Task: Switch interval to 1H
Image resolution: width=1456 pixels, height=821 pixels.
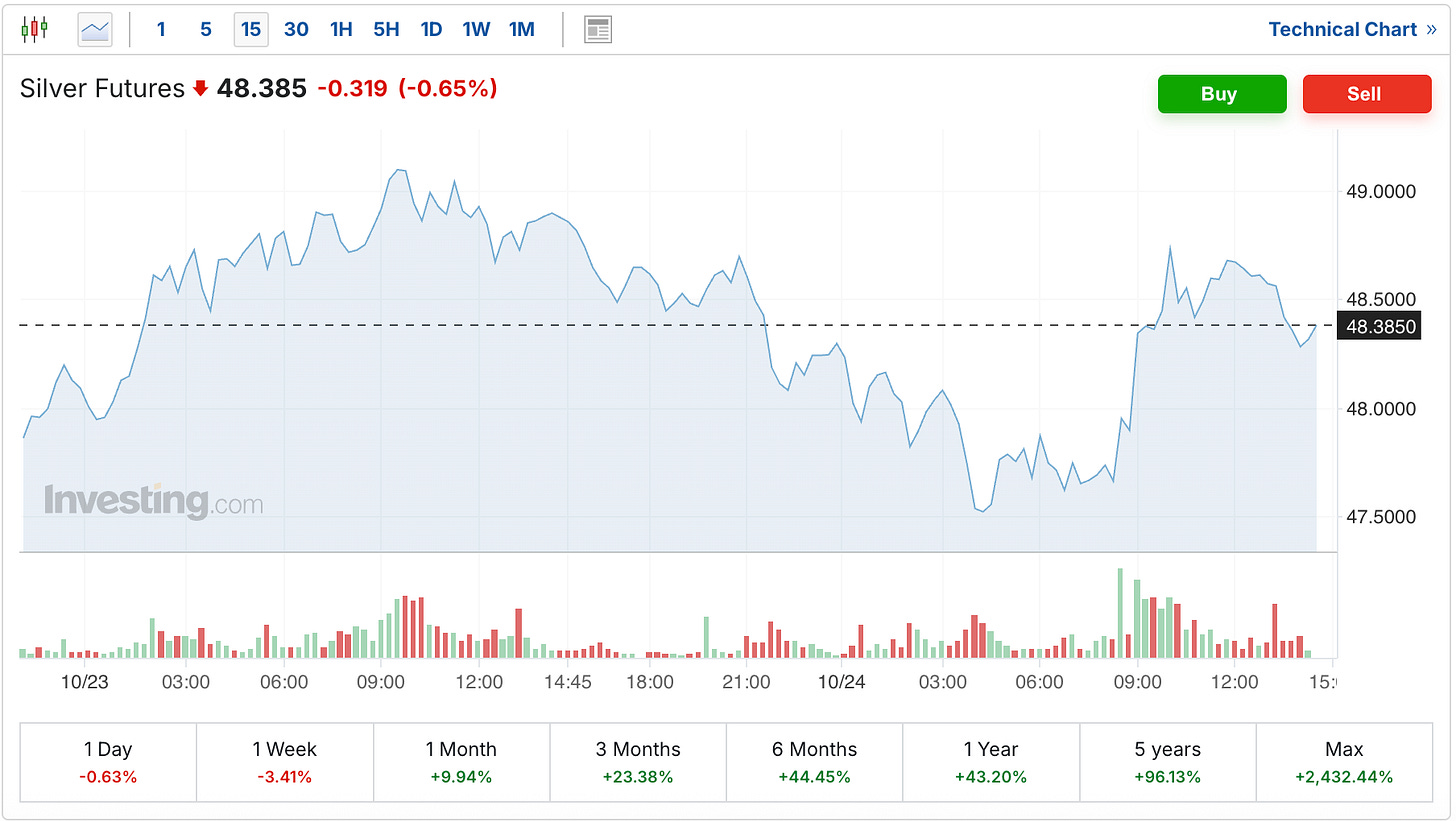Action: click(341, 29)
